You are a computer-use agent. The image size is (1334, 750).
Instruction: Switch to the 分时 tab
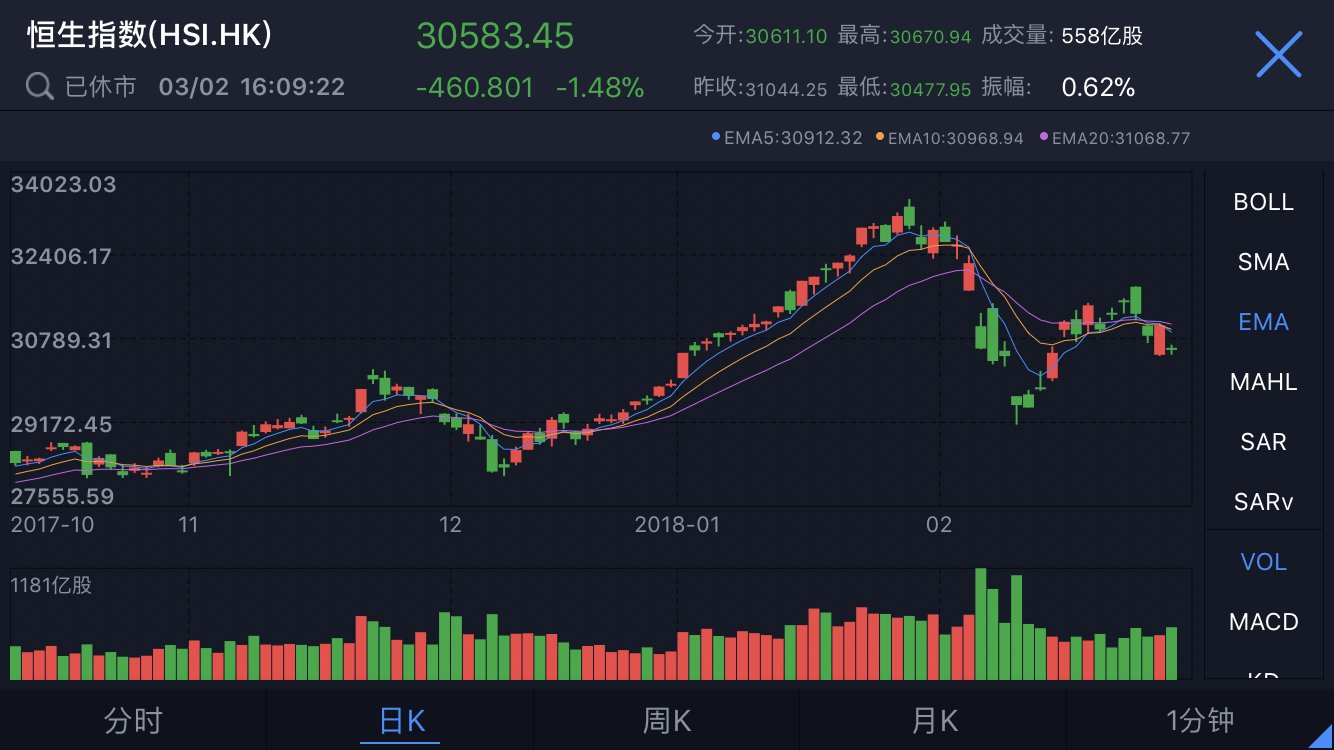[133, 720]
